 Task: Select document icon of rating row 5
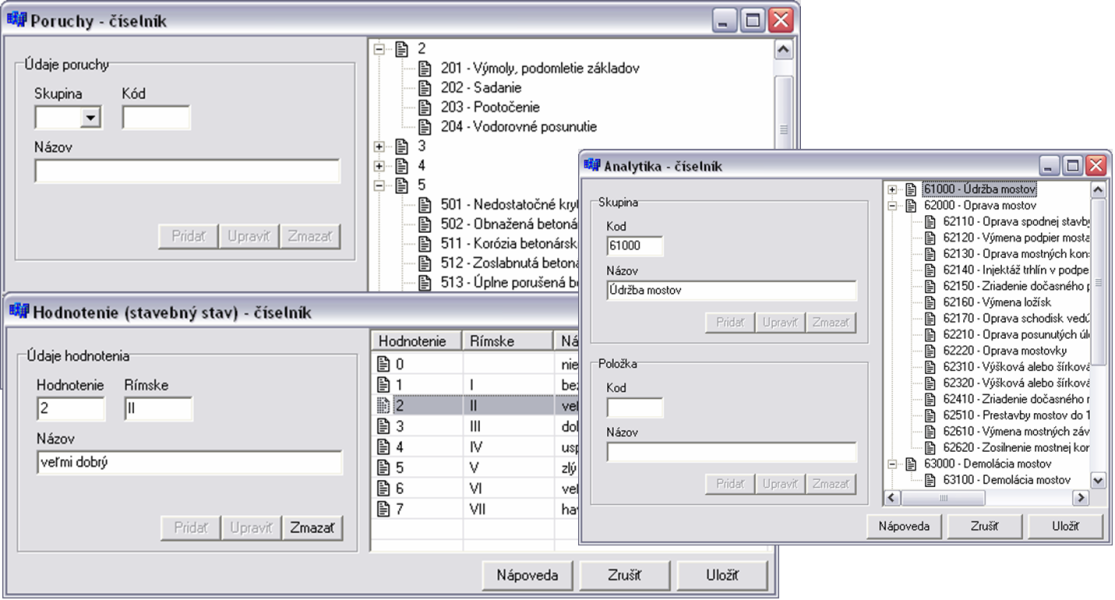(383, 468)
